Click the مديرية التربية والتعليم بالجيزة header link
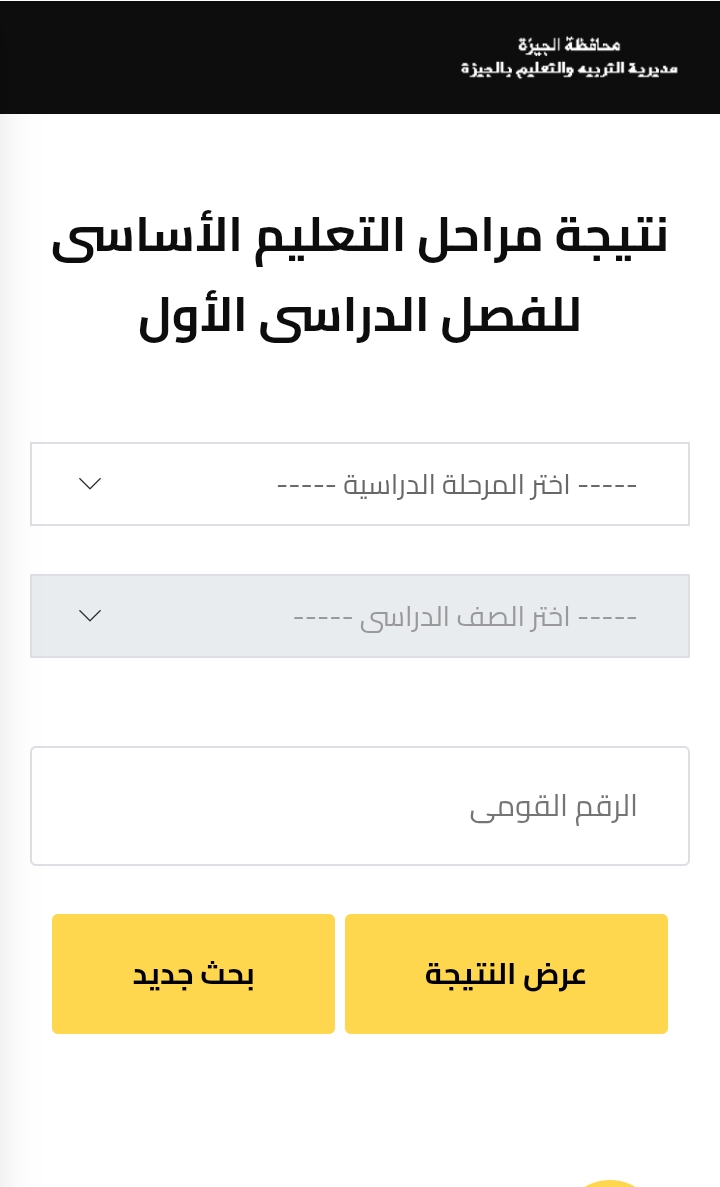 coord(569,69)
